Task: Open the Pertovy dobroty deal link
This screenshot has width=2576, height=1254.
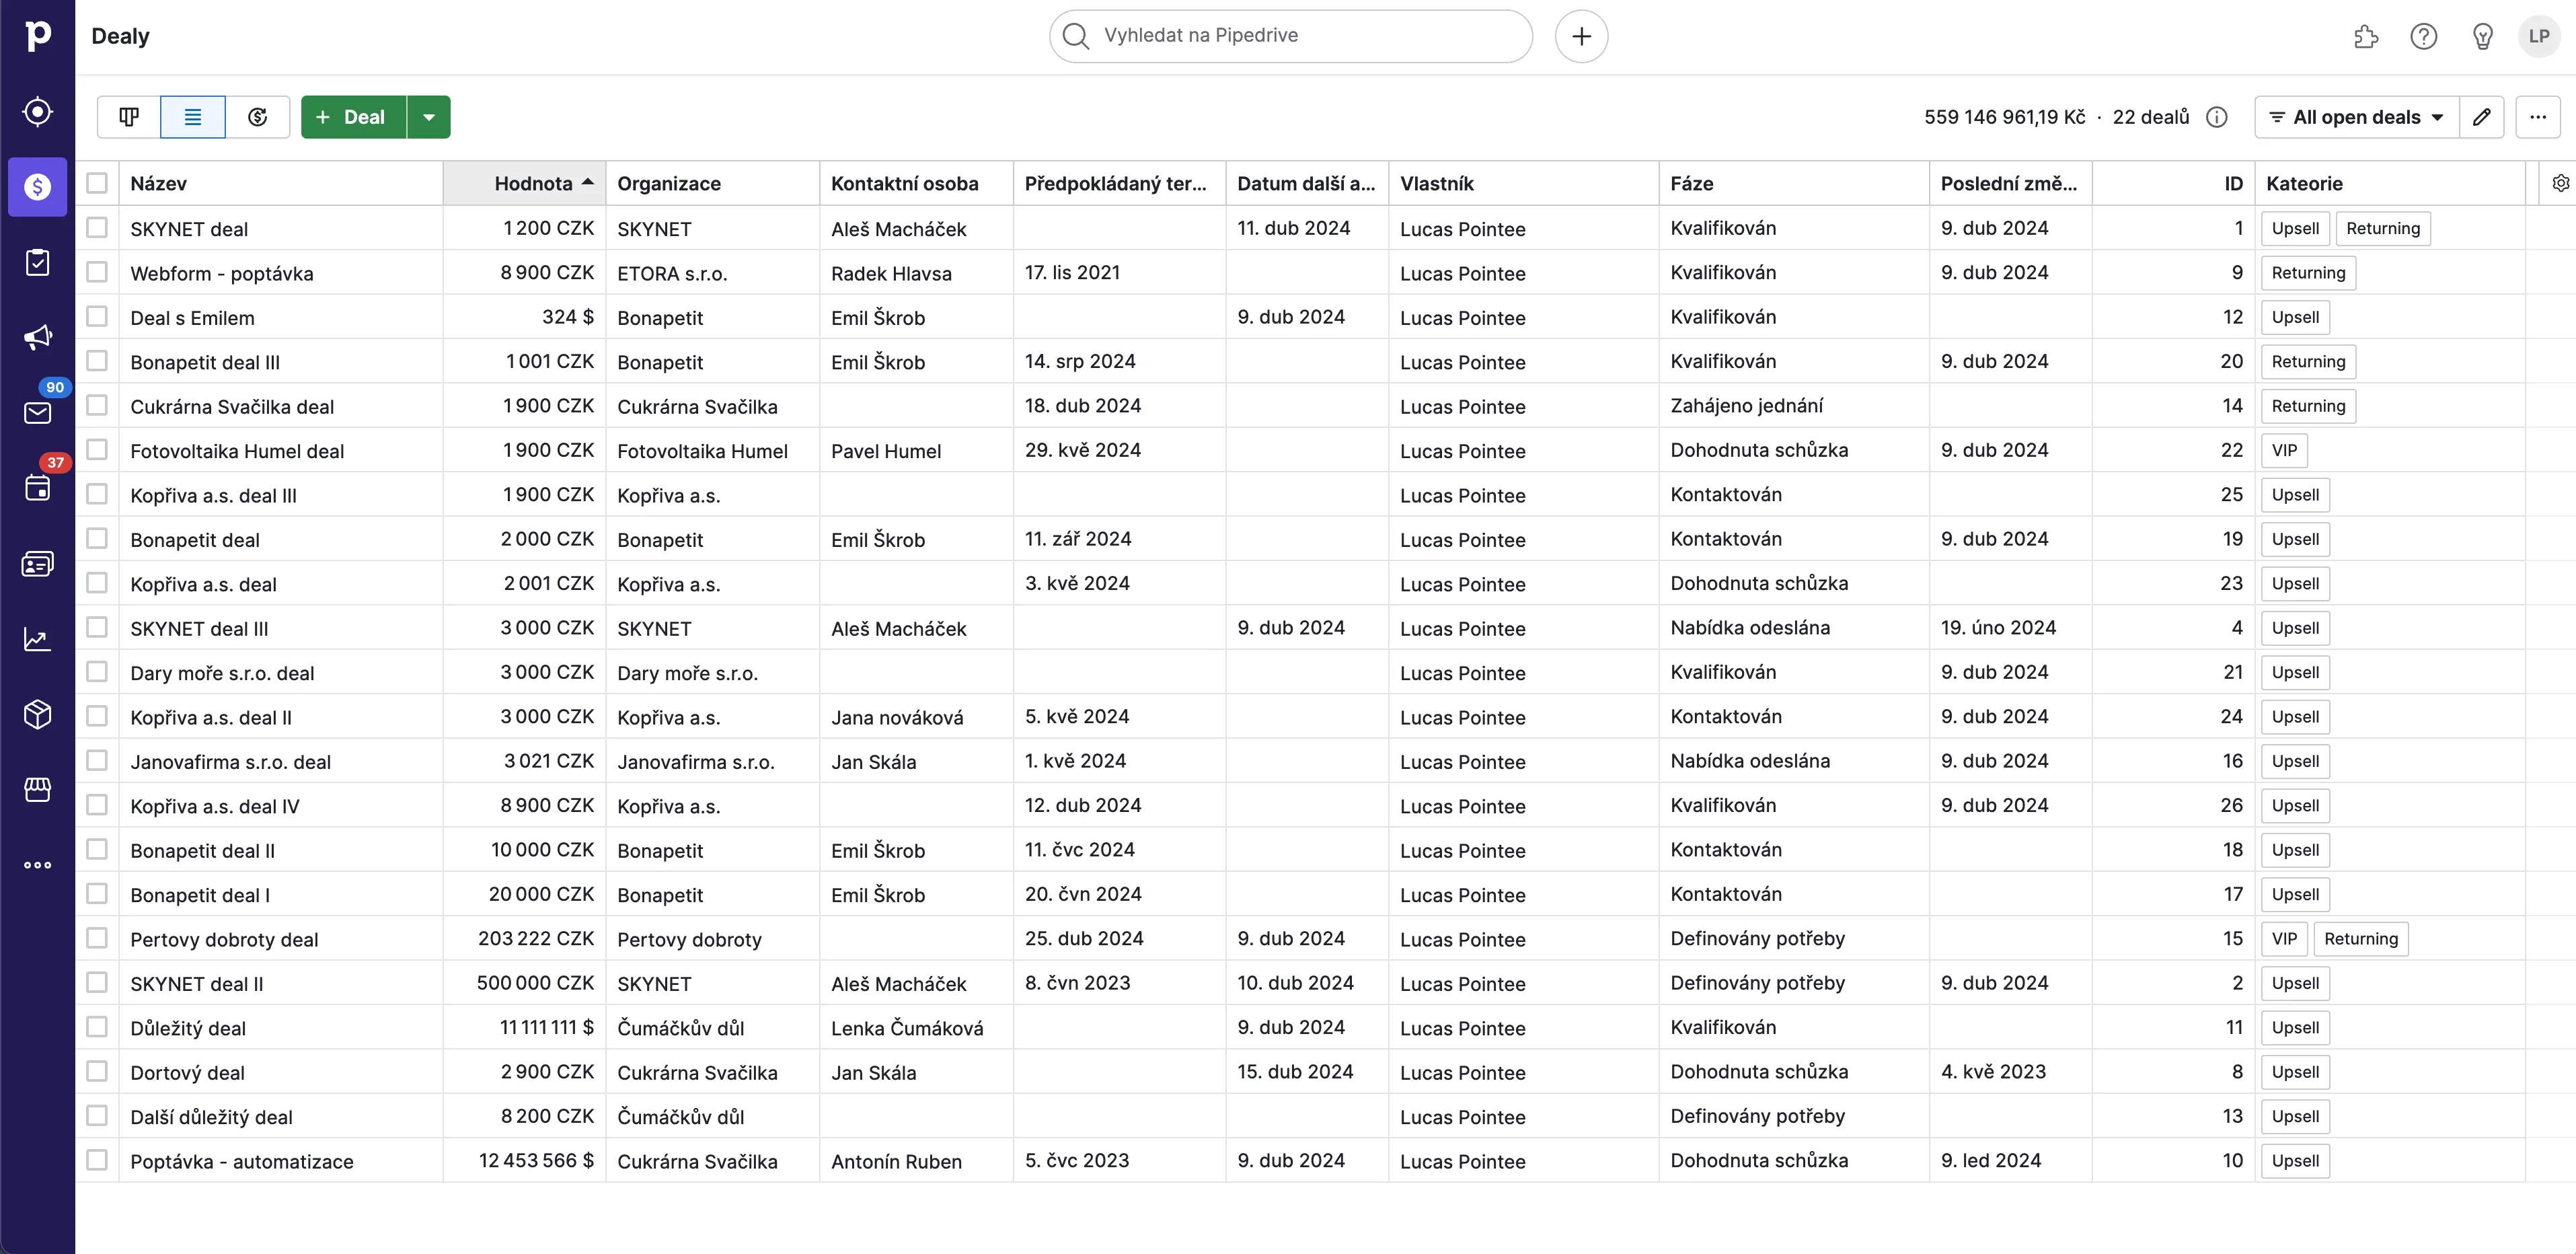Action: [x=224, y=939]
